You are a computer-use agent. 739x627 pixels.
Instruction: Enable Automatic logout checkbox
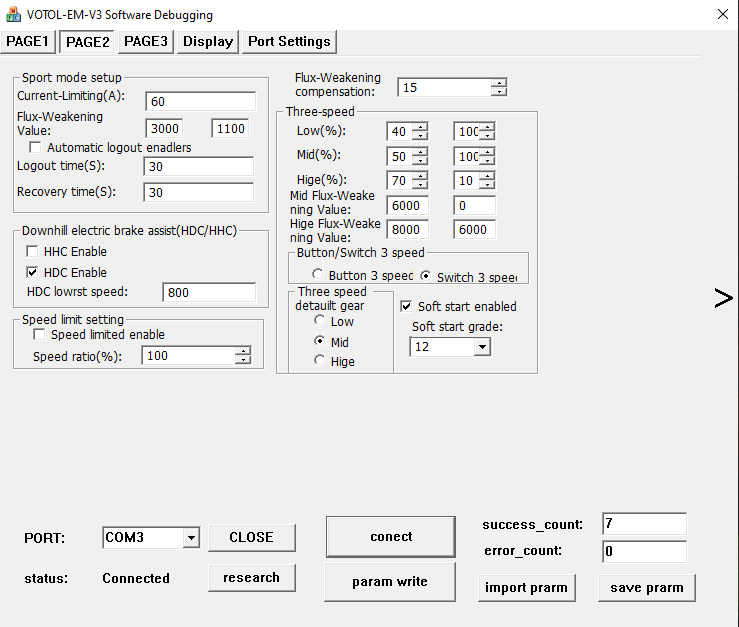[38, 148]
